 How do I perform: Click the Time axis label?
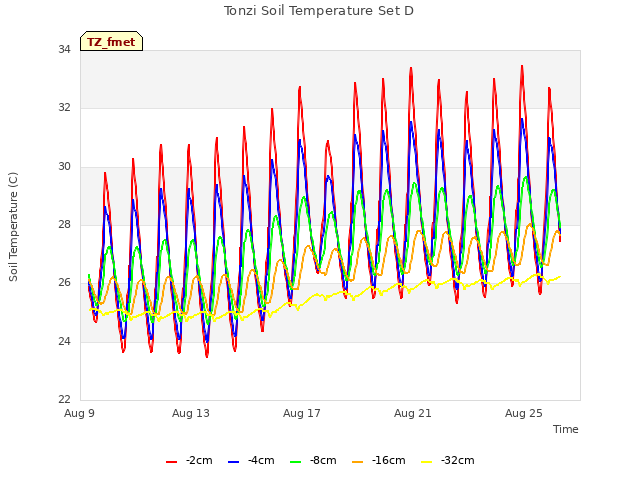click(565, 429)
